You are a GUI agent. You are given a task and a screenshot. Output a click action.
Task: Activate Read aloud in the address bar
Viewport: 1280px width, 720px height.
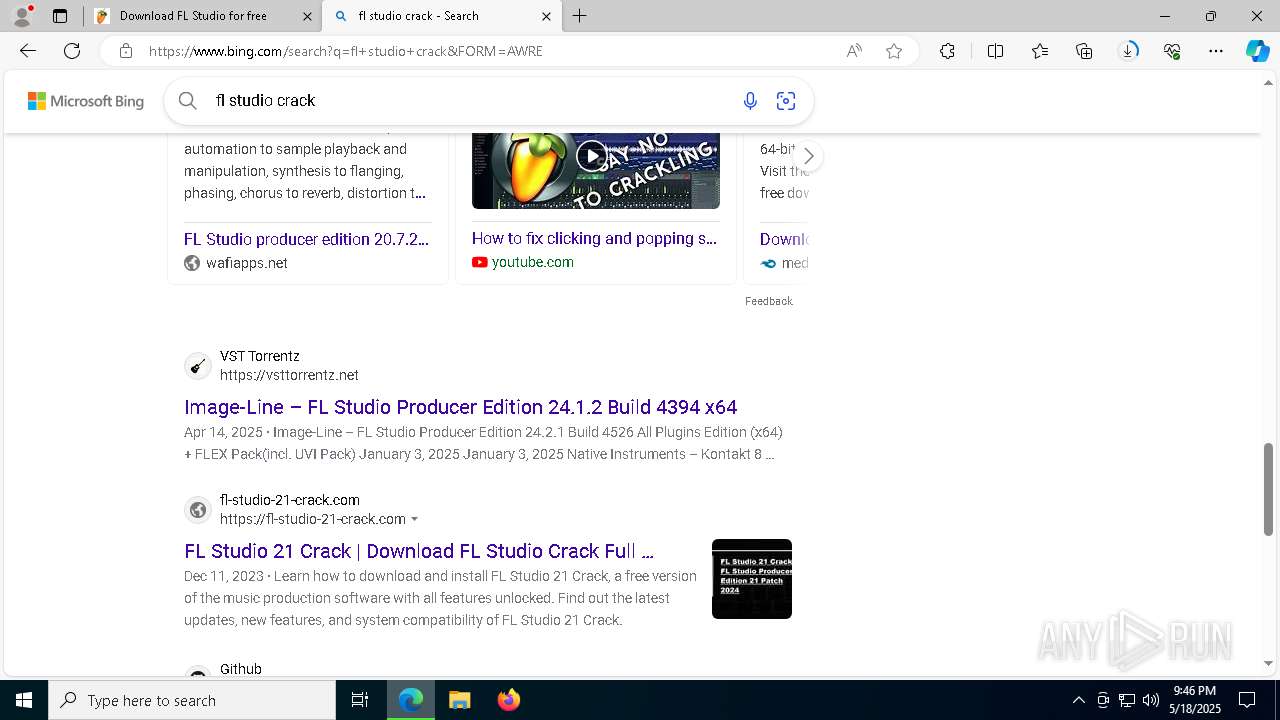tap(854, 51)
